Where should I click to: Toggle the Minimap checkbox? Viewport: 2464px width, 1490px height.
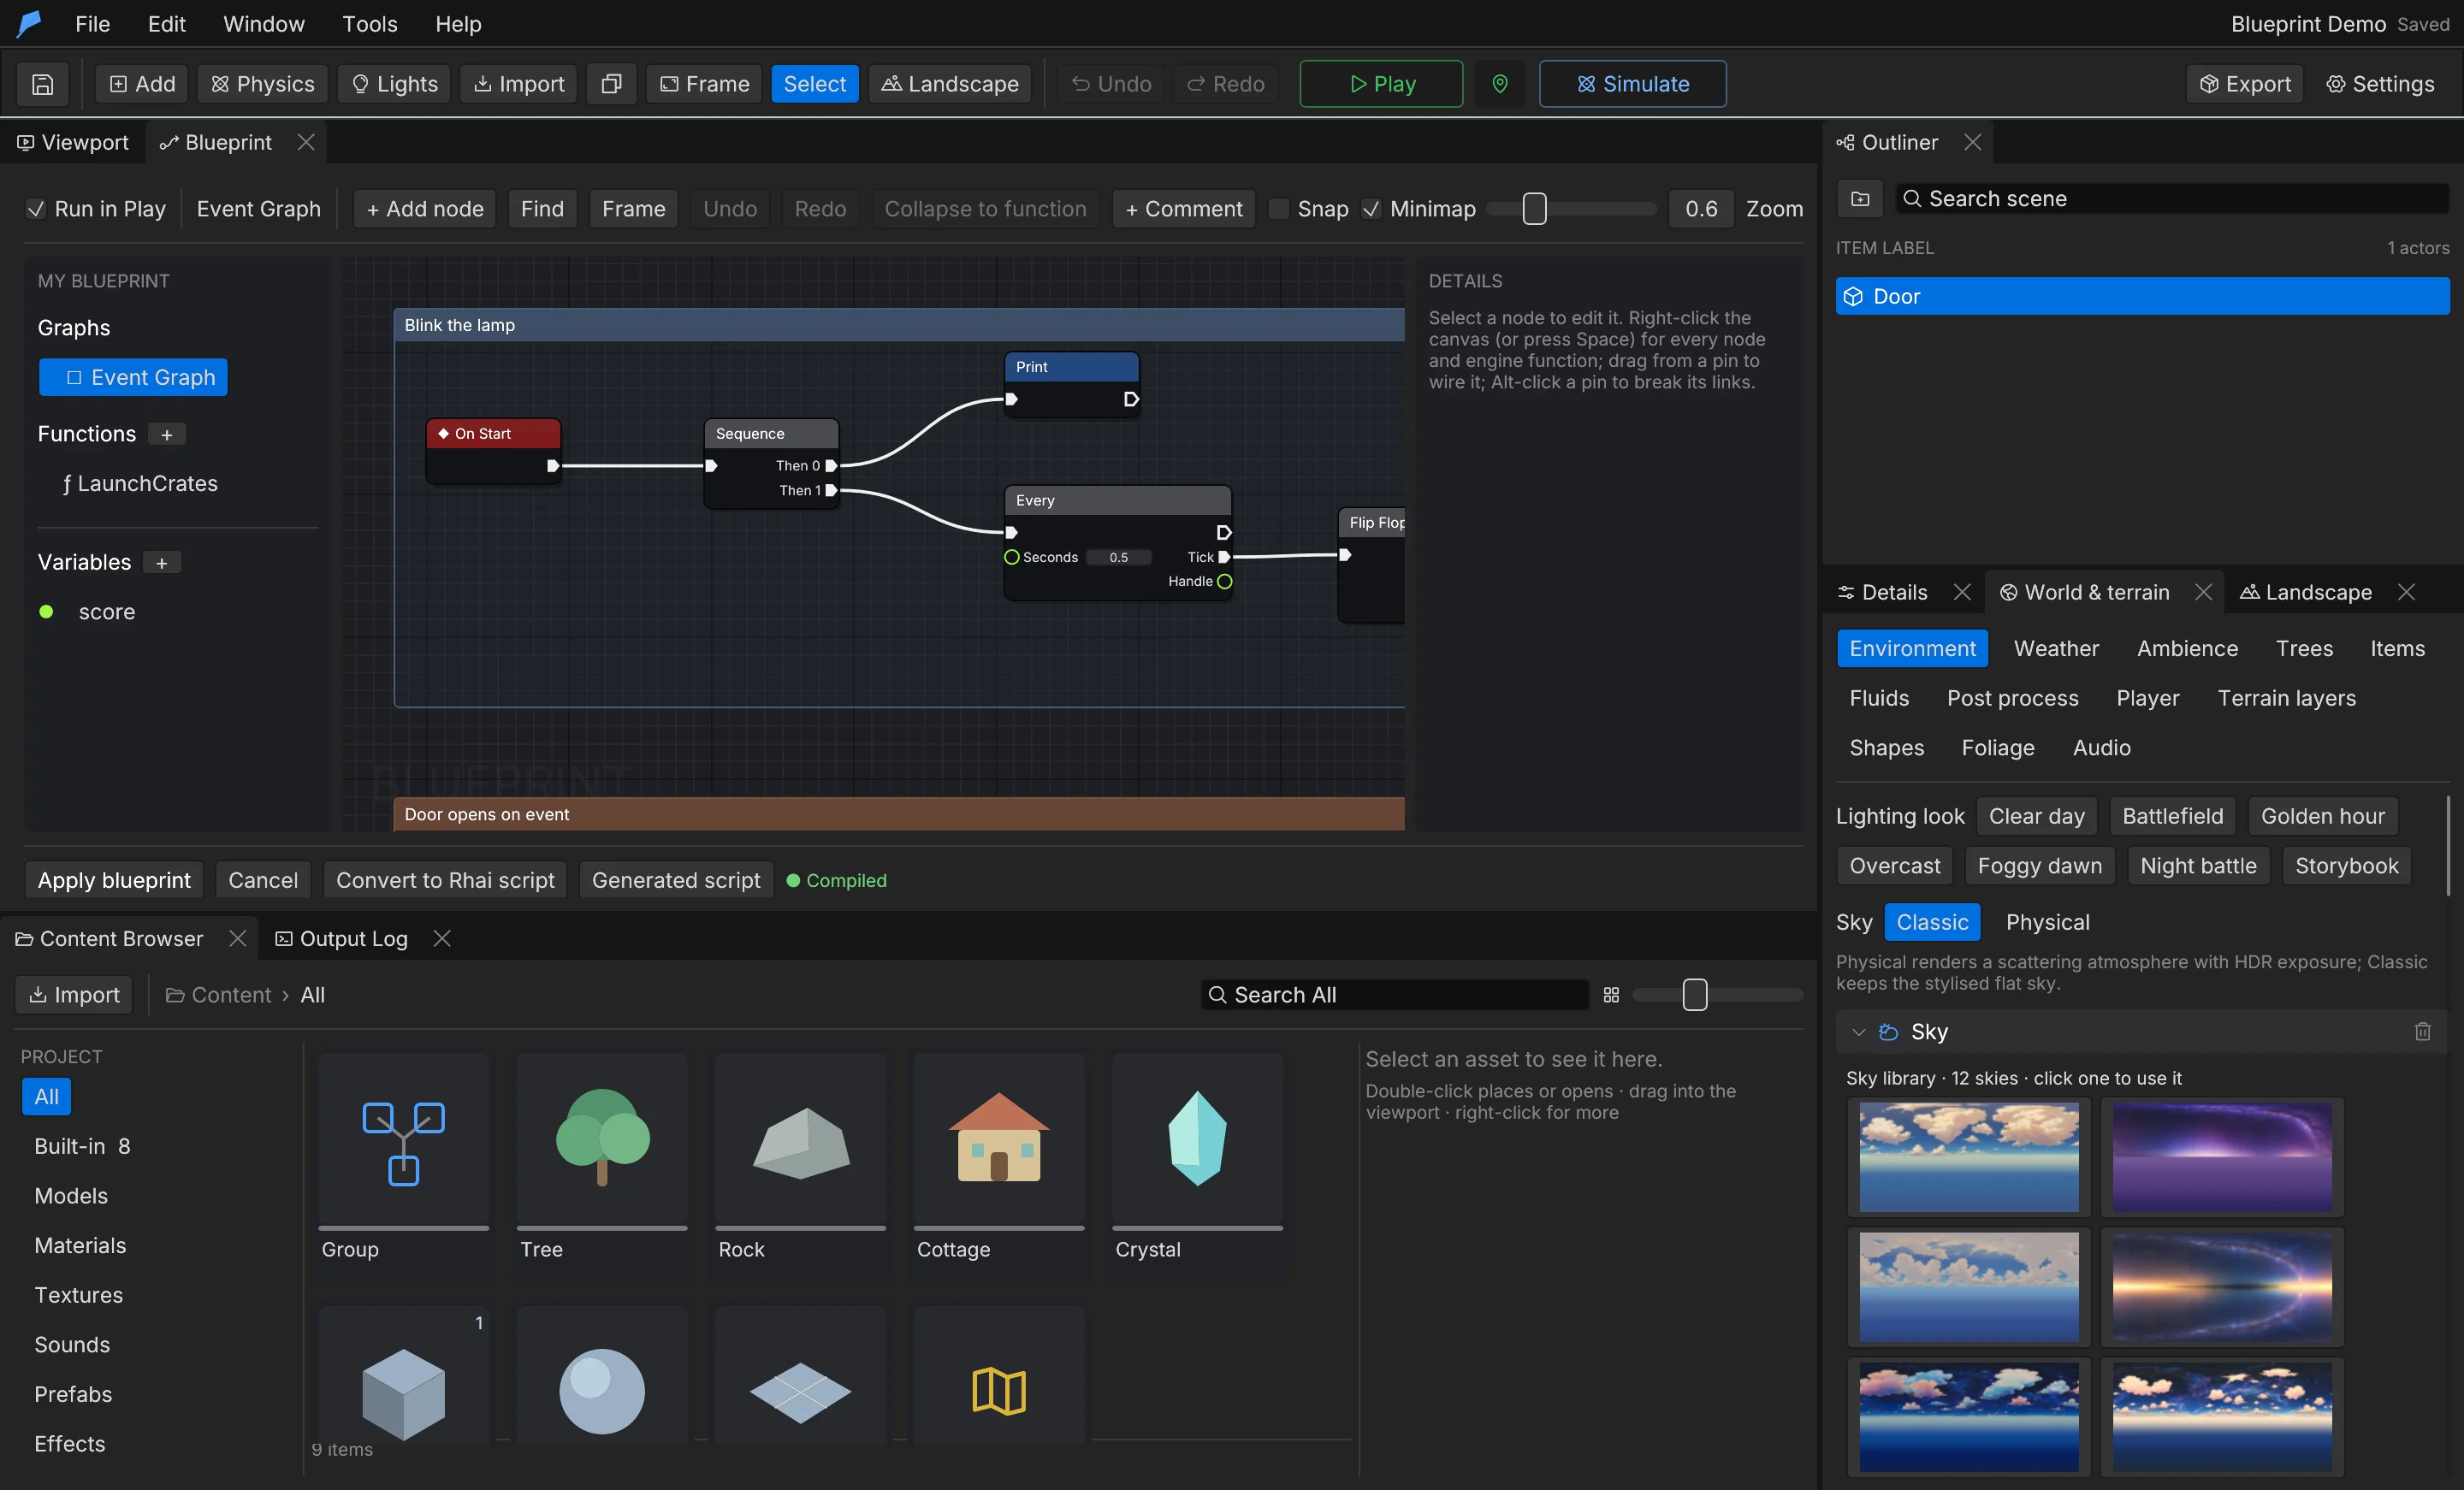point(1371,209)
